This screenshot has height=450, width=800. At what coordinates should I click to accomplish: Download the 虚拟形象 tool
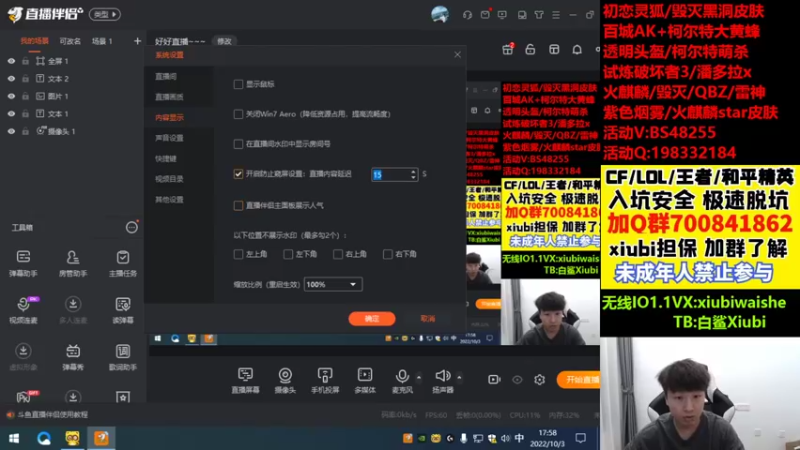tap(23, 357)
